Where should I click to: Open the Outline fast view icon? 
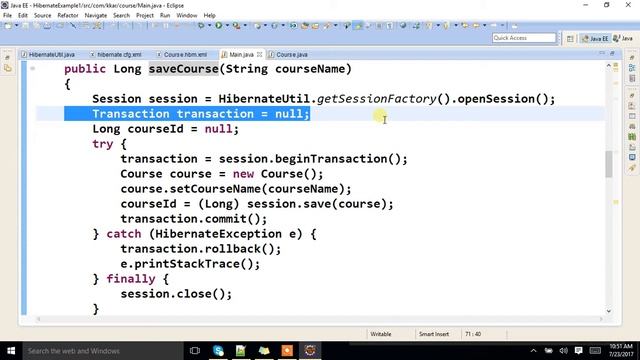(x=632, y=68)
